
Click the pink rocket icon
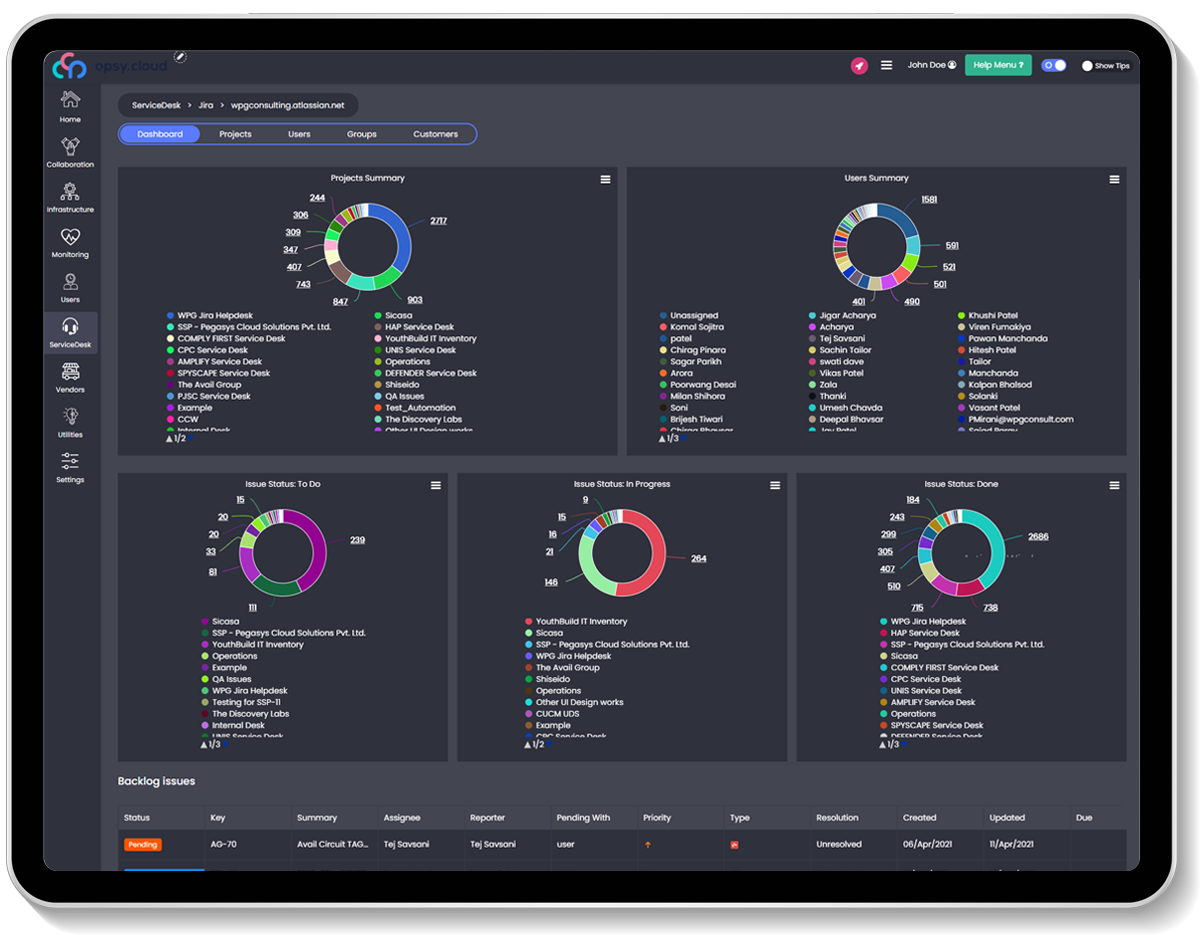[x=859, y=66]
